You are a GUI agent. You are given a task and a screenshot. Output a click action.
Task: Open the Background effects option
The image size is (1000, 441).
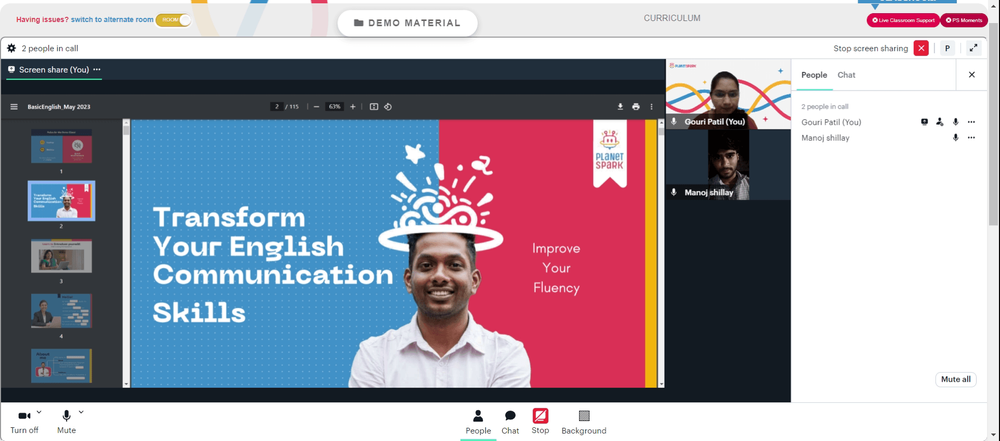[584, 422]
